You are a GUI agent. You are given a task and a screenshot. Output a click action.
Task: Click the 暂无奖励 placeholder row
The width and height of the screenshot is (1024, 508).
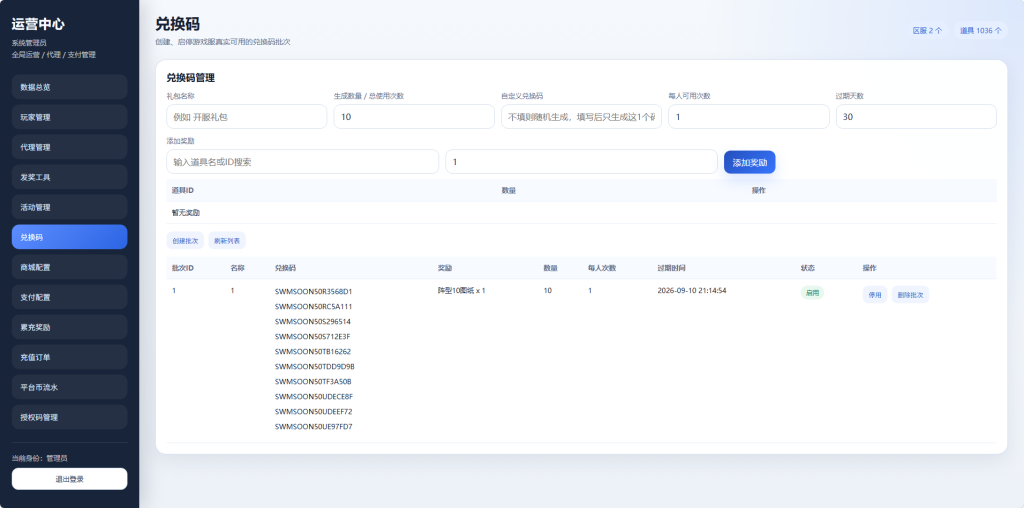[x=581, y=213]
